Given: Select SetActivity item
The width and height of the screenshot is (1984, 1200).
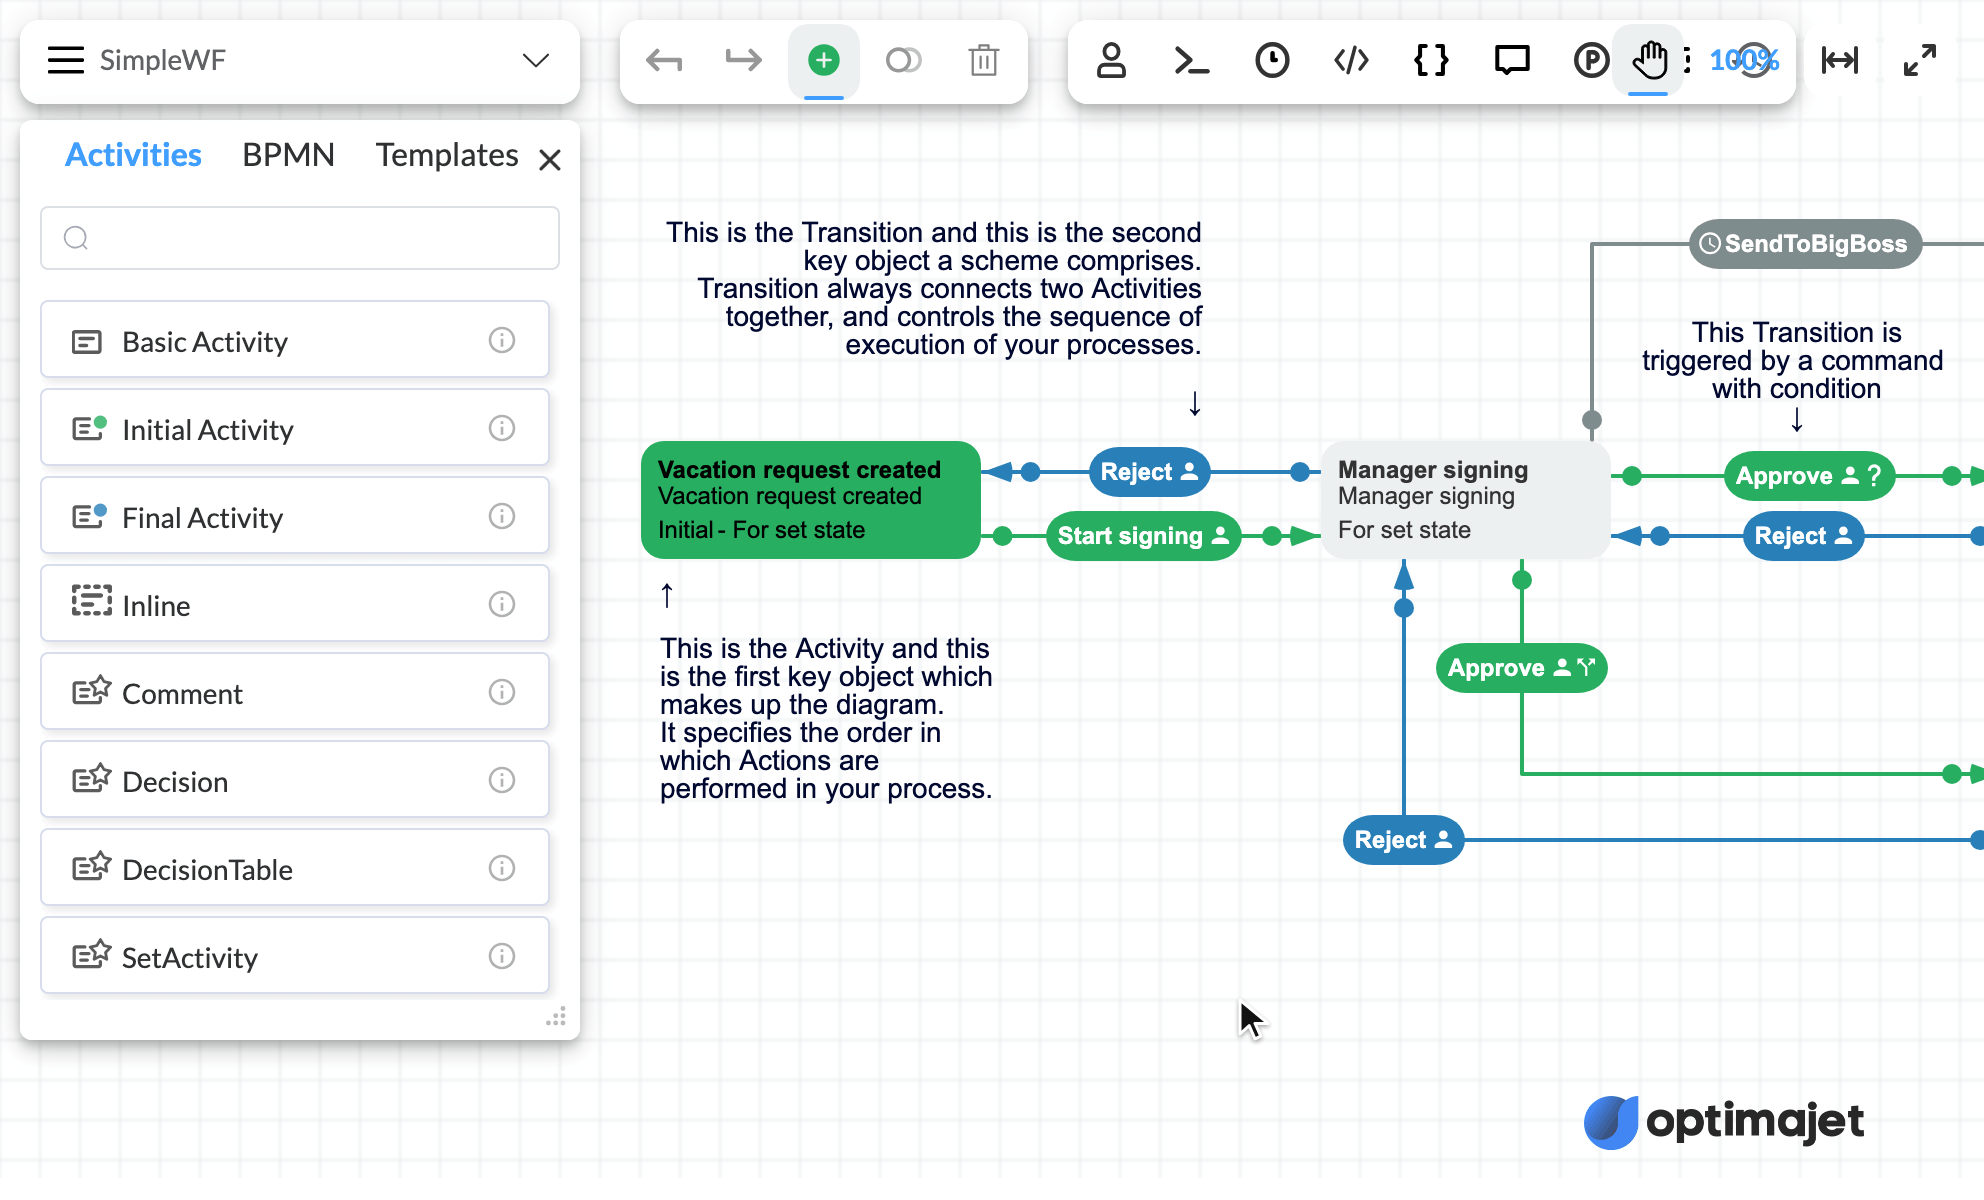Looking at the screenshot, I should point(295,957).
